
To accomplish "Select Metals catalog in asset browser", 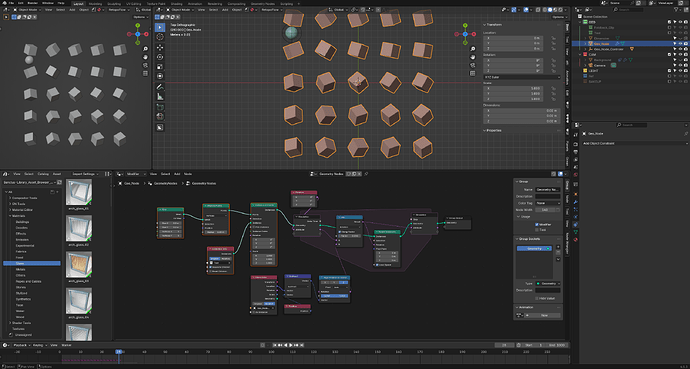I will tap(21, 269).
